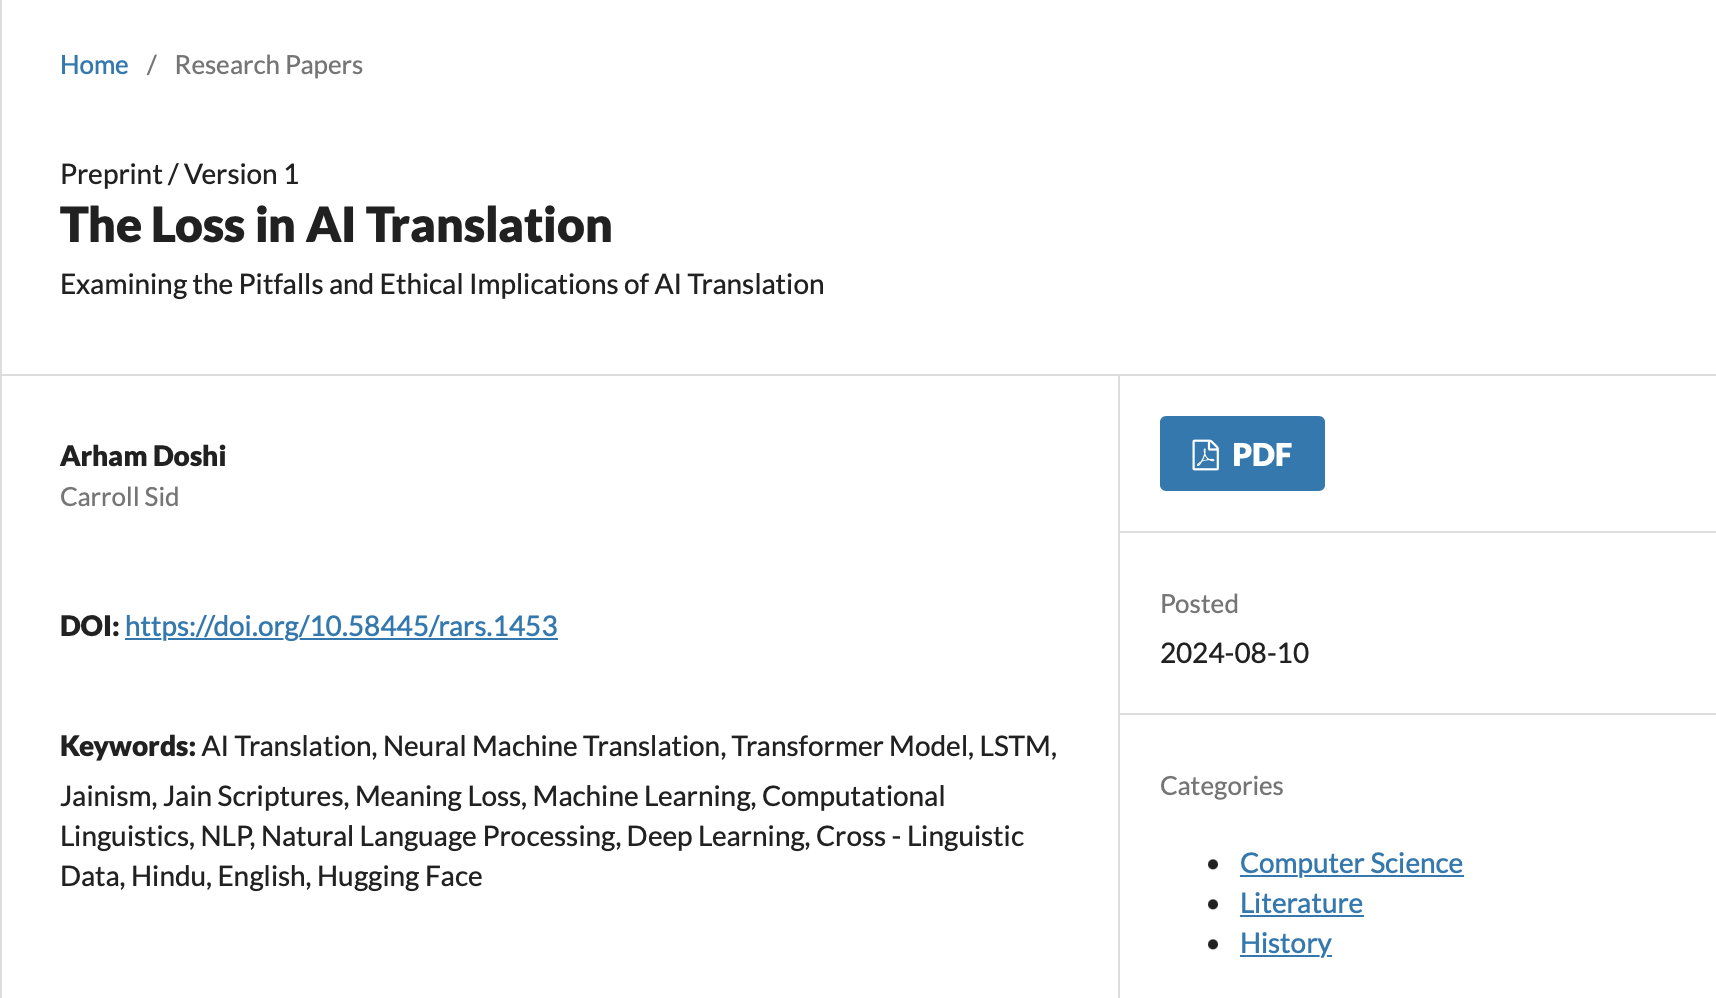Click the Hugging Face keyword
Image resolution: width=1716 pixels, height=998 pixels.
tap(399, 876)
